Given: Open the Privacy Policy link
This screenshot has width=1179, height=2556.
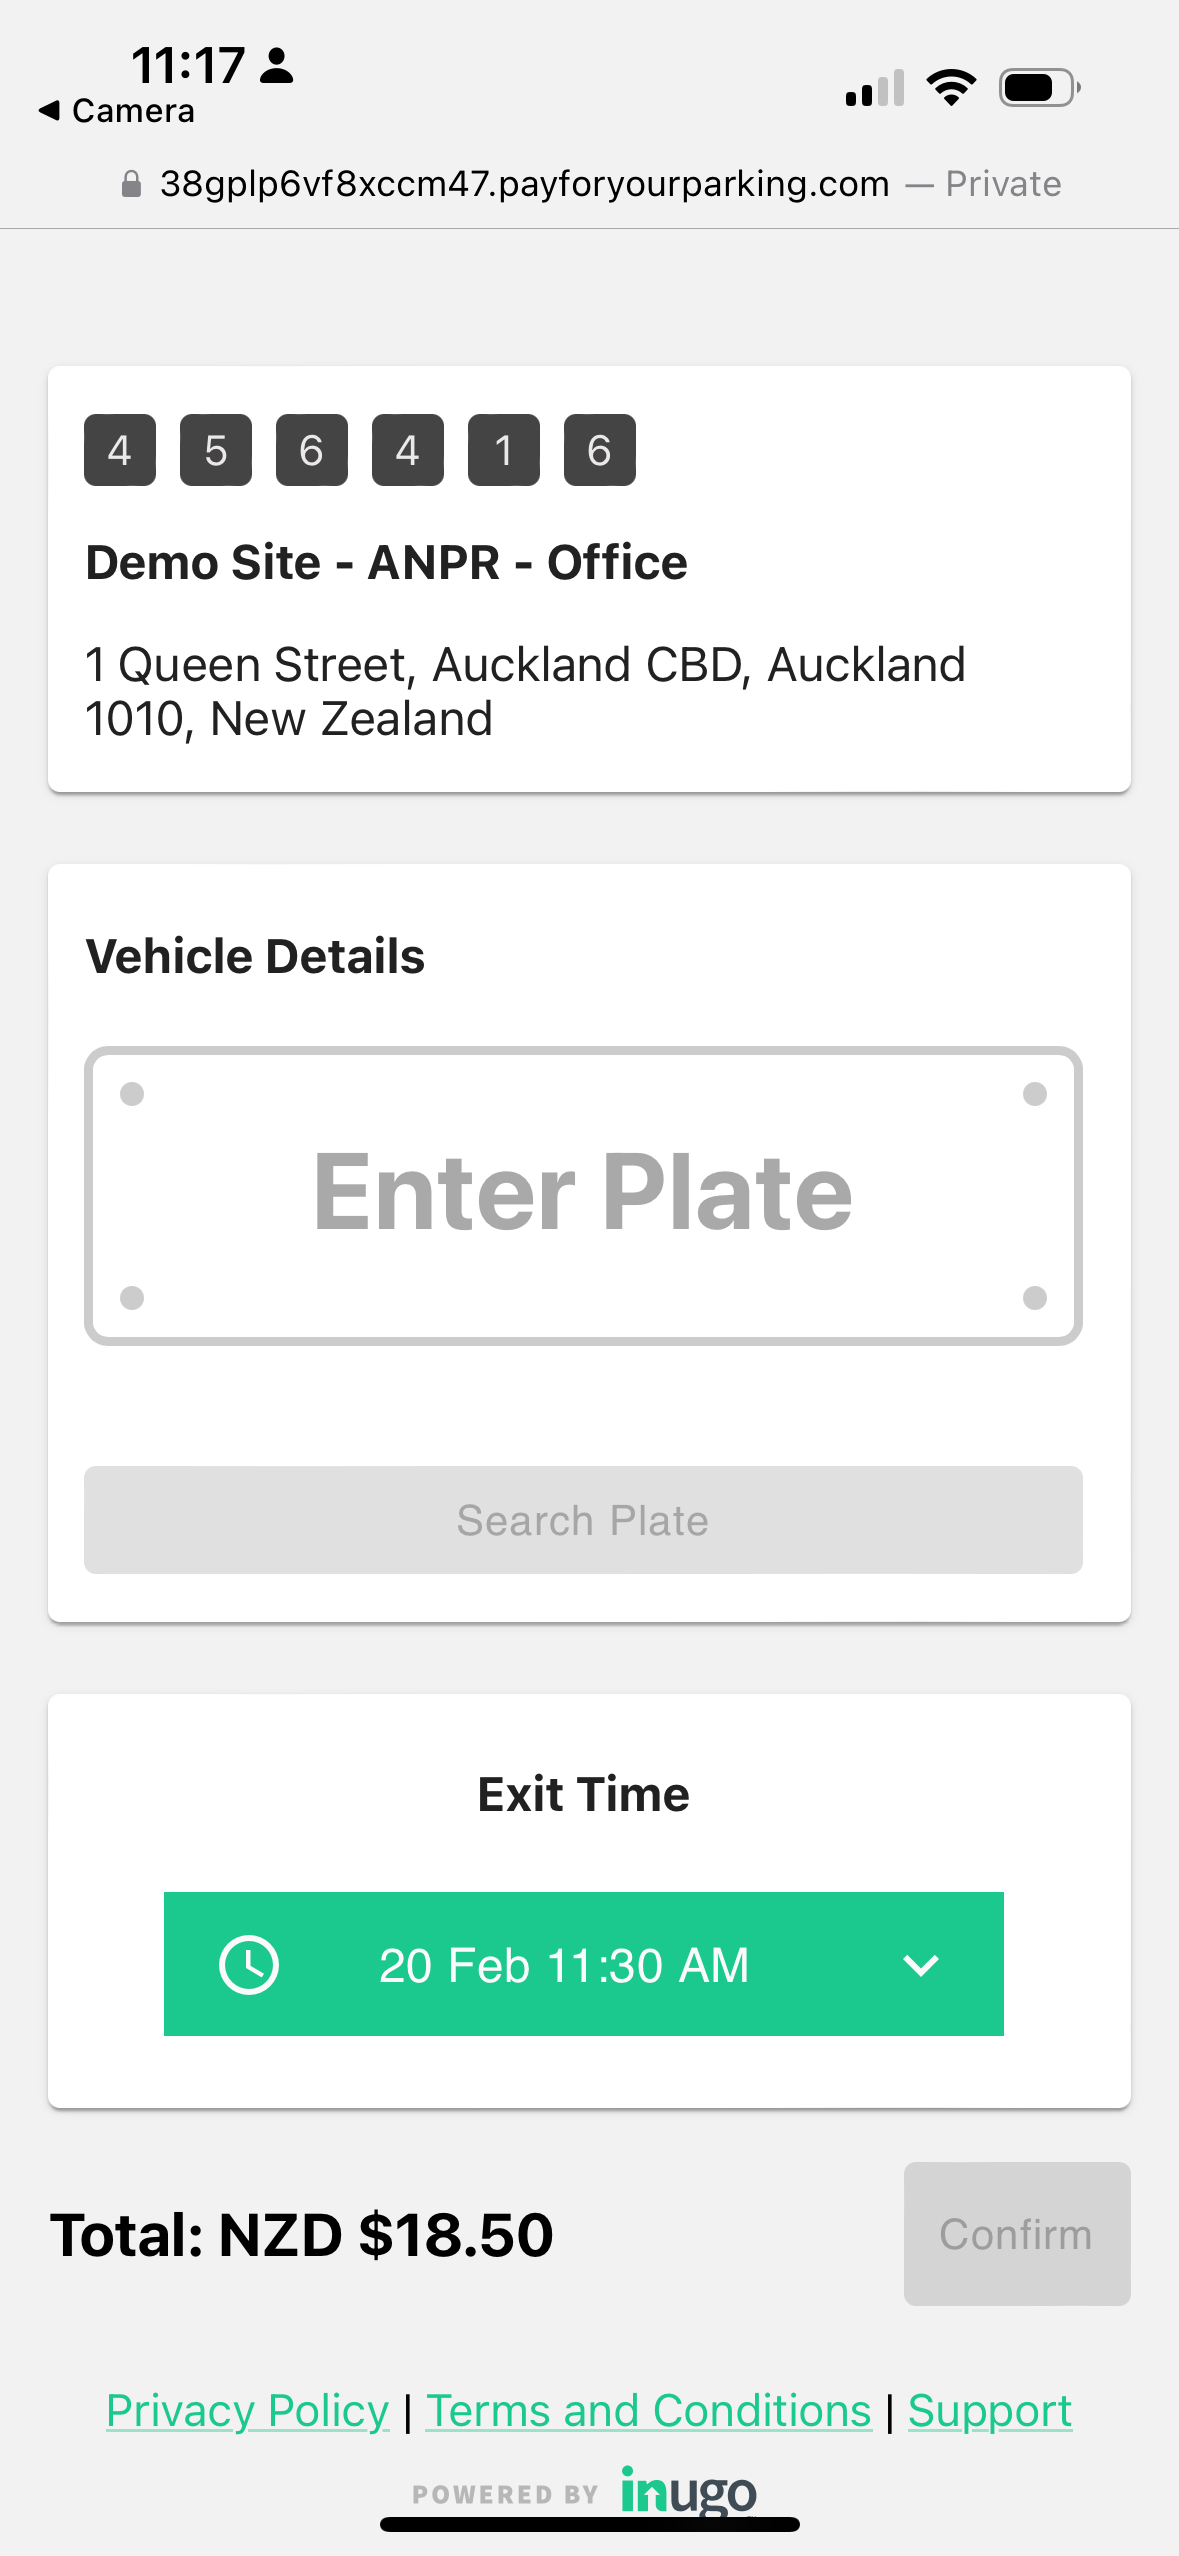Looking at the screenshot, I should [247, 2411].
